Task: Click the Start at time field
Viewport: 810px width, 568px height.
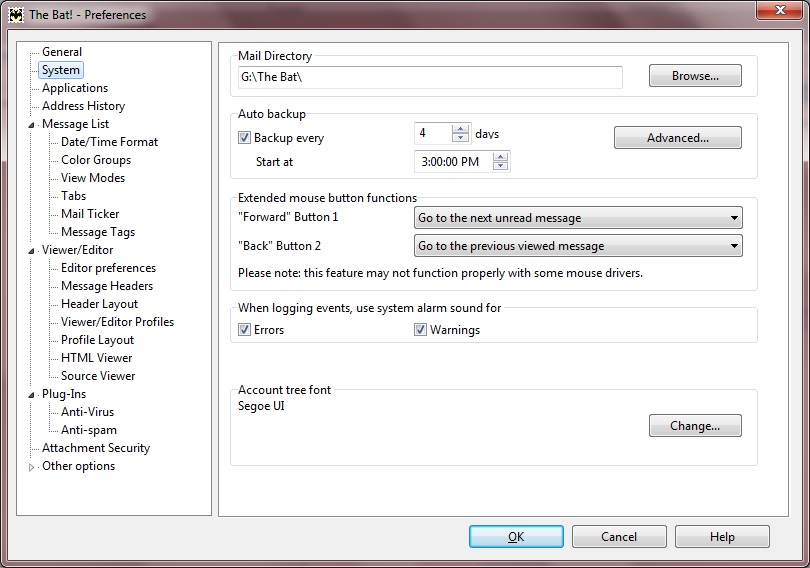Action: tap(453, 162)
